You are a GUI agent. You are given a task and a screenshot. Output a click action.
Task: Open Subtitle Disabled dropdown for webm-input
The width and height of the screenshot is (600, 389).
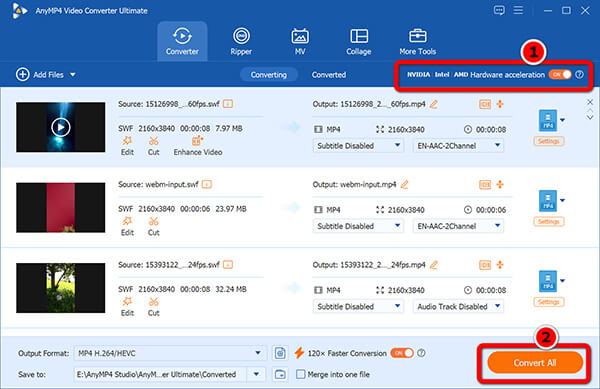click(x=359, y=226)
